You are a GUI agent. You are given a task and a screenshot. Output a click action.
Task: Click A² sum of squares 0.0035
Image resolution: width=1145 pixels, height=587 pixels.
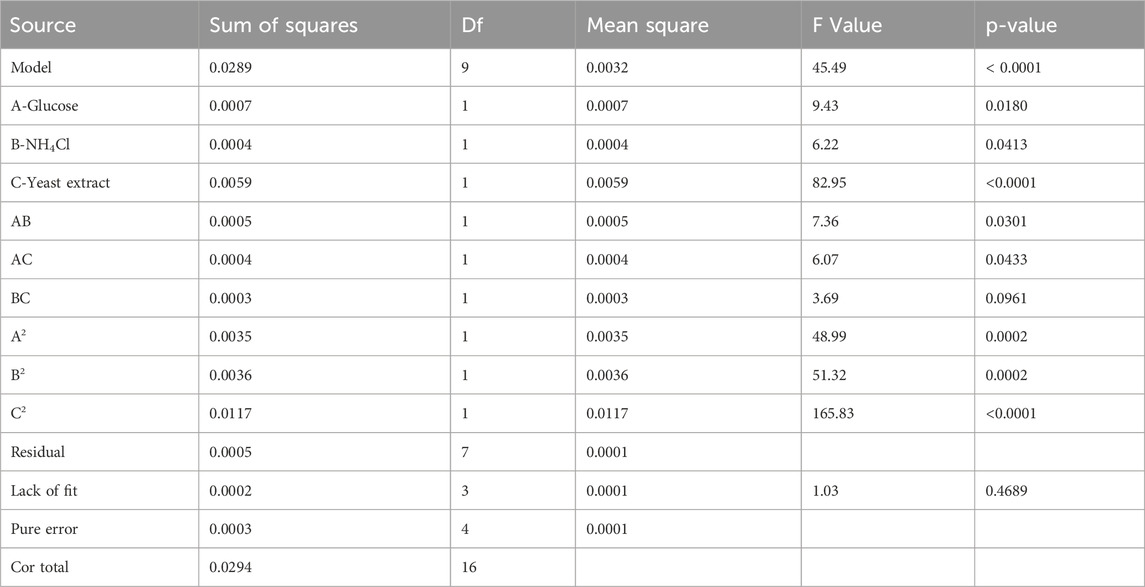[231, 336]
